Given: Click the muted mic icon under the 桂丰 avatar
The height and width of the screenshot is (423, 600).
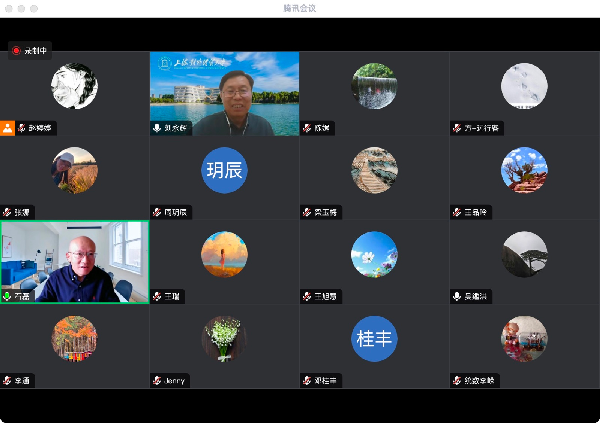Looking at the screenshot, I should pos(307,380).
